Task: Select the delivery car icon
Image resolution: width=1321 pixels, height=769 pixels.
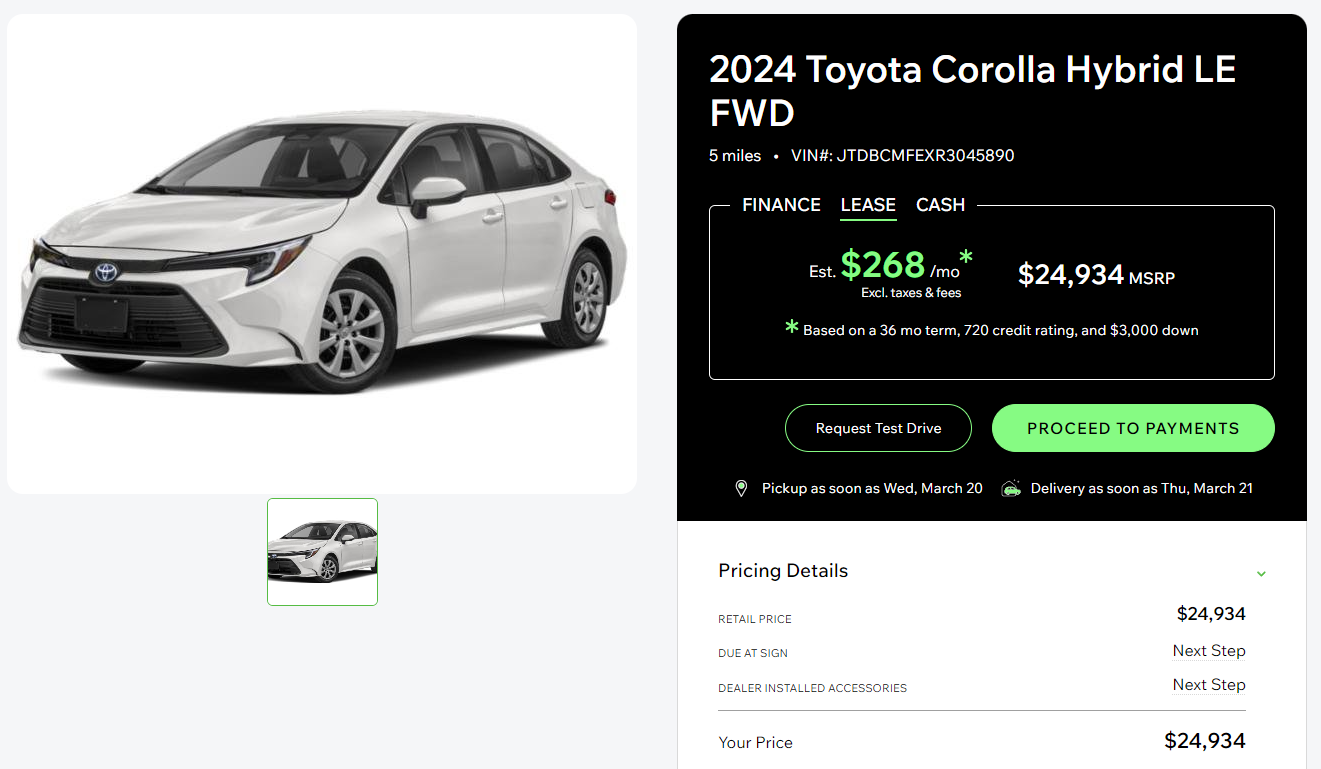Action: 1010,488
